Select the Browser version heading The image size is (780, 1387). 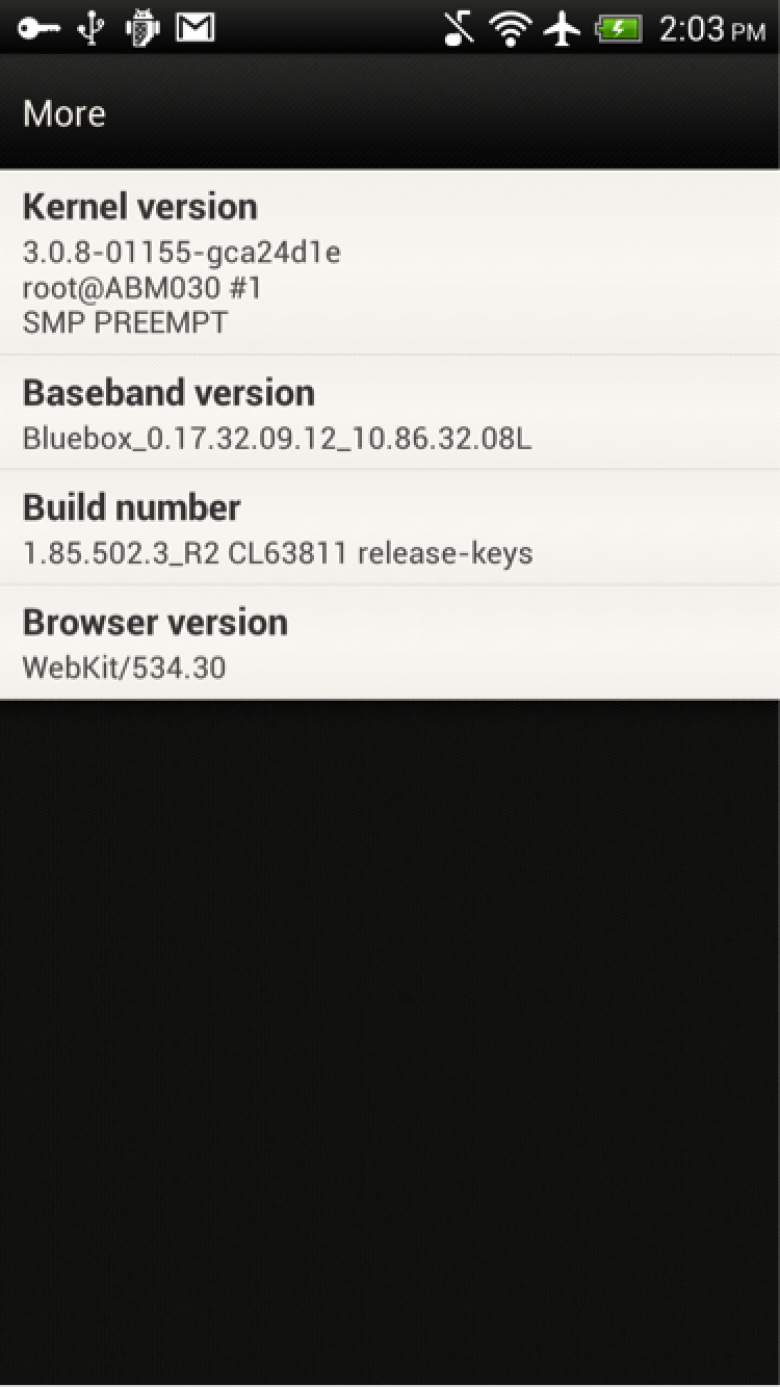(155, 623)
